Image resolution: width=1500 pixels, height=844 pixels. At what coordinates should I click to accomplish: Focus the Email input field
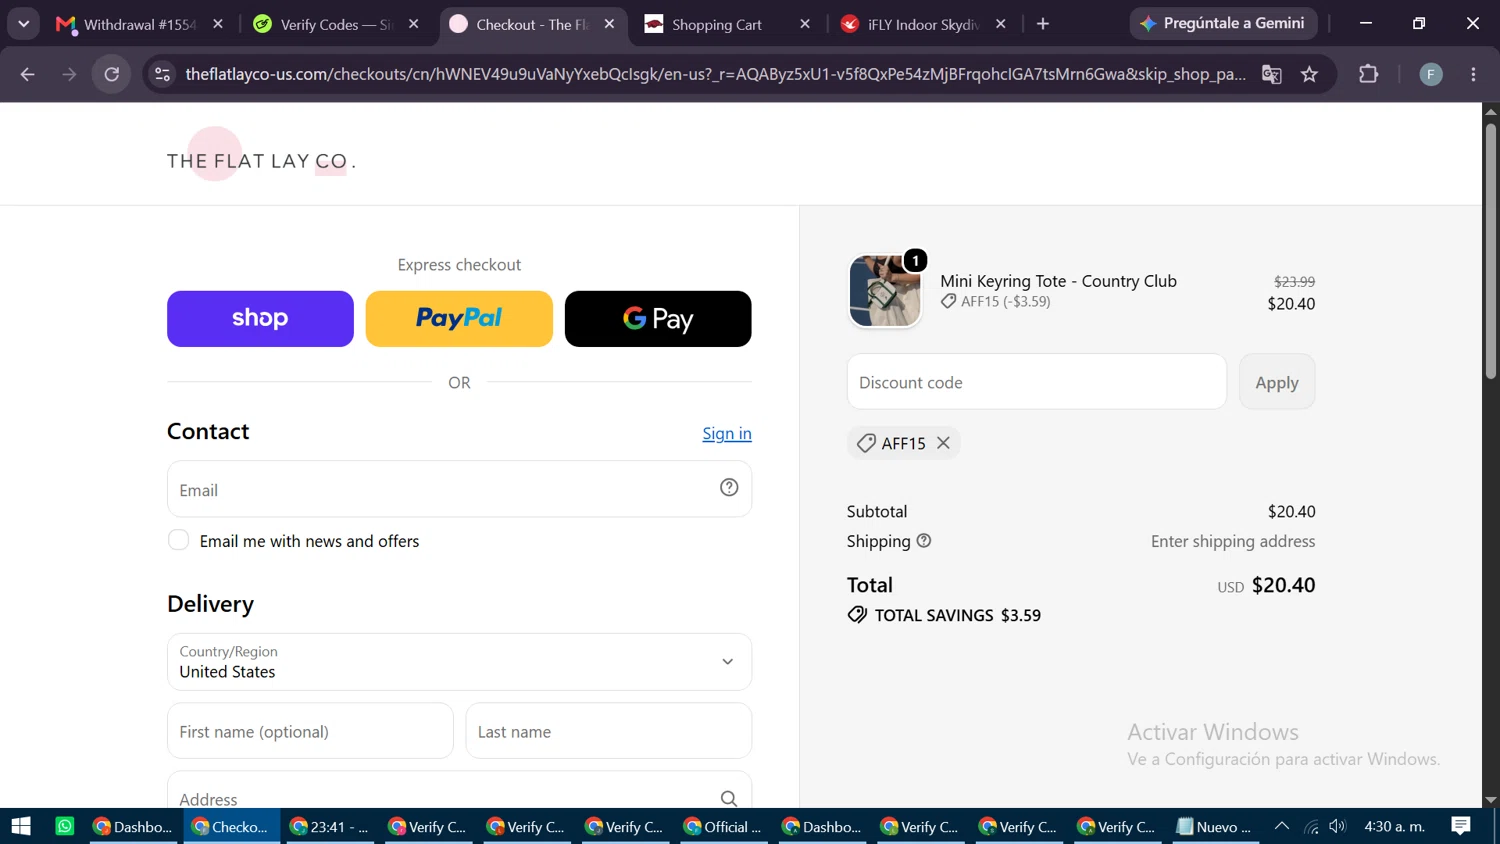click(x=459, y=489)
